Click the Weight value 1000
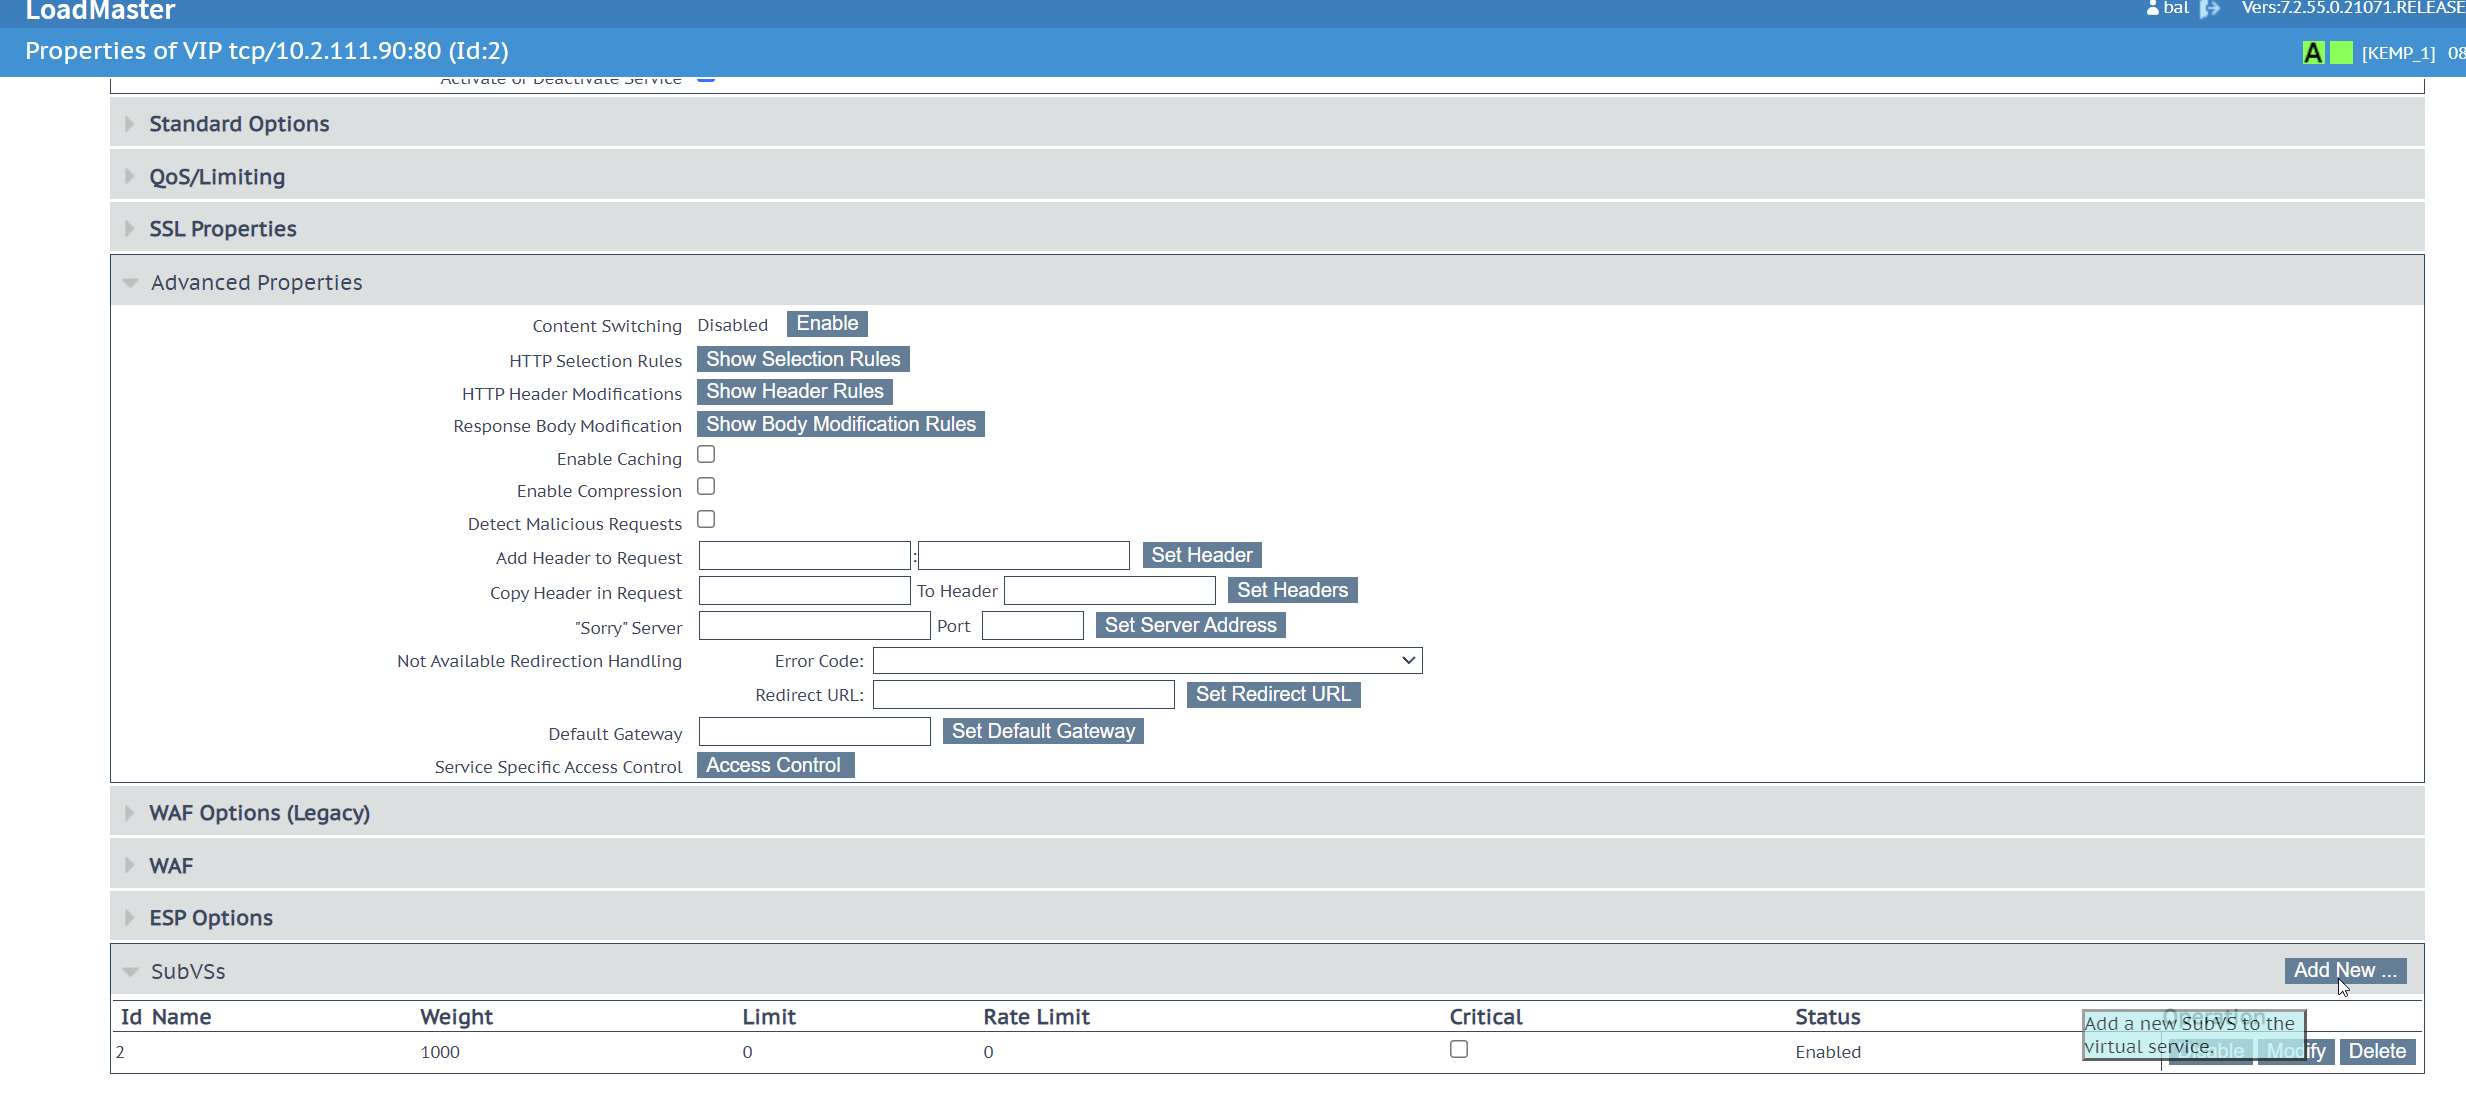The image size is (2466, 1107). (440, 1052)
